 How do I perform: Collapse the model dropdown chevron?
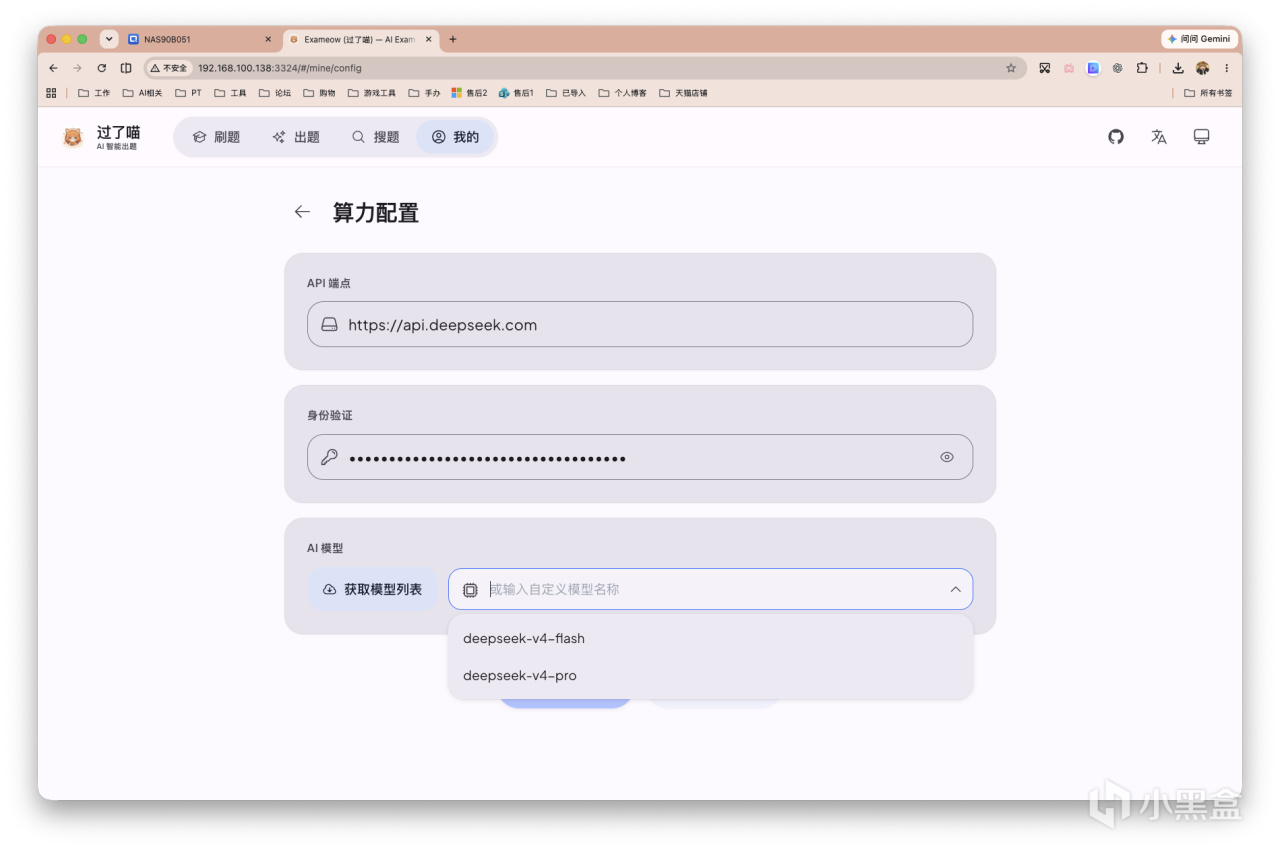click(x=955, y=590)
